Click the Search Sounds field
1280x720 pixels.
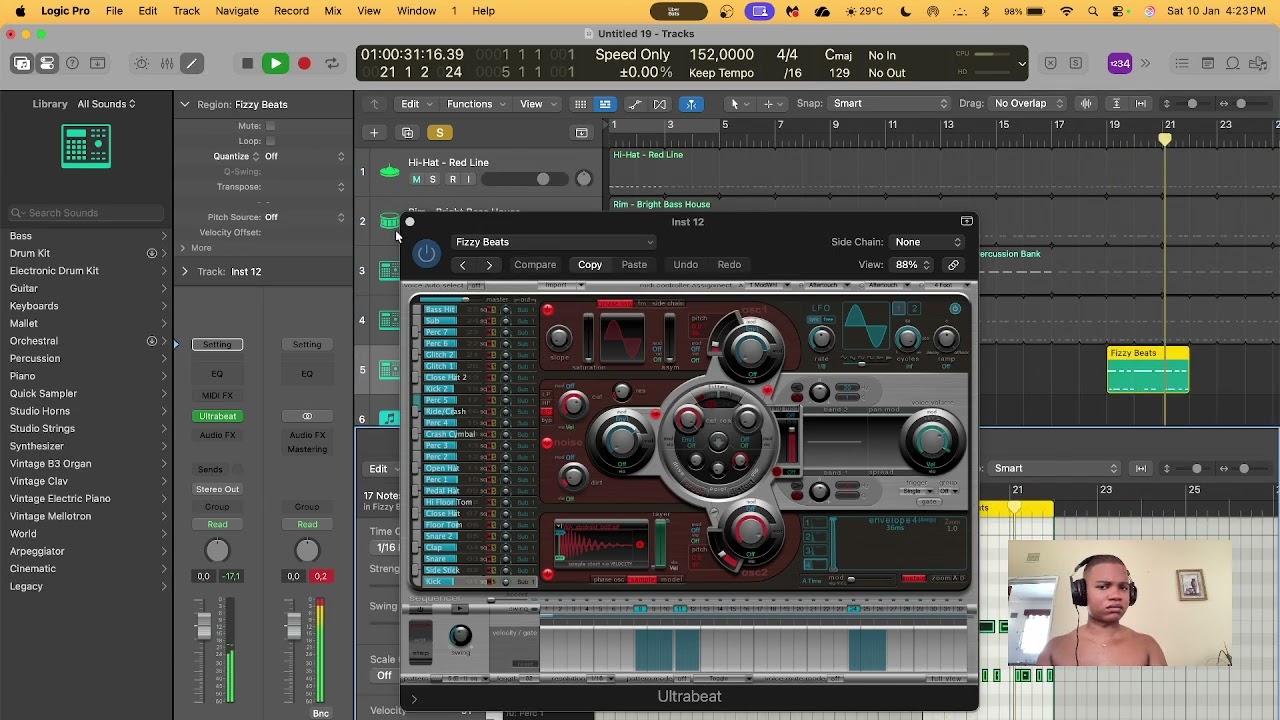(x=87, y=213)
